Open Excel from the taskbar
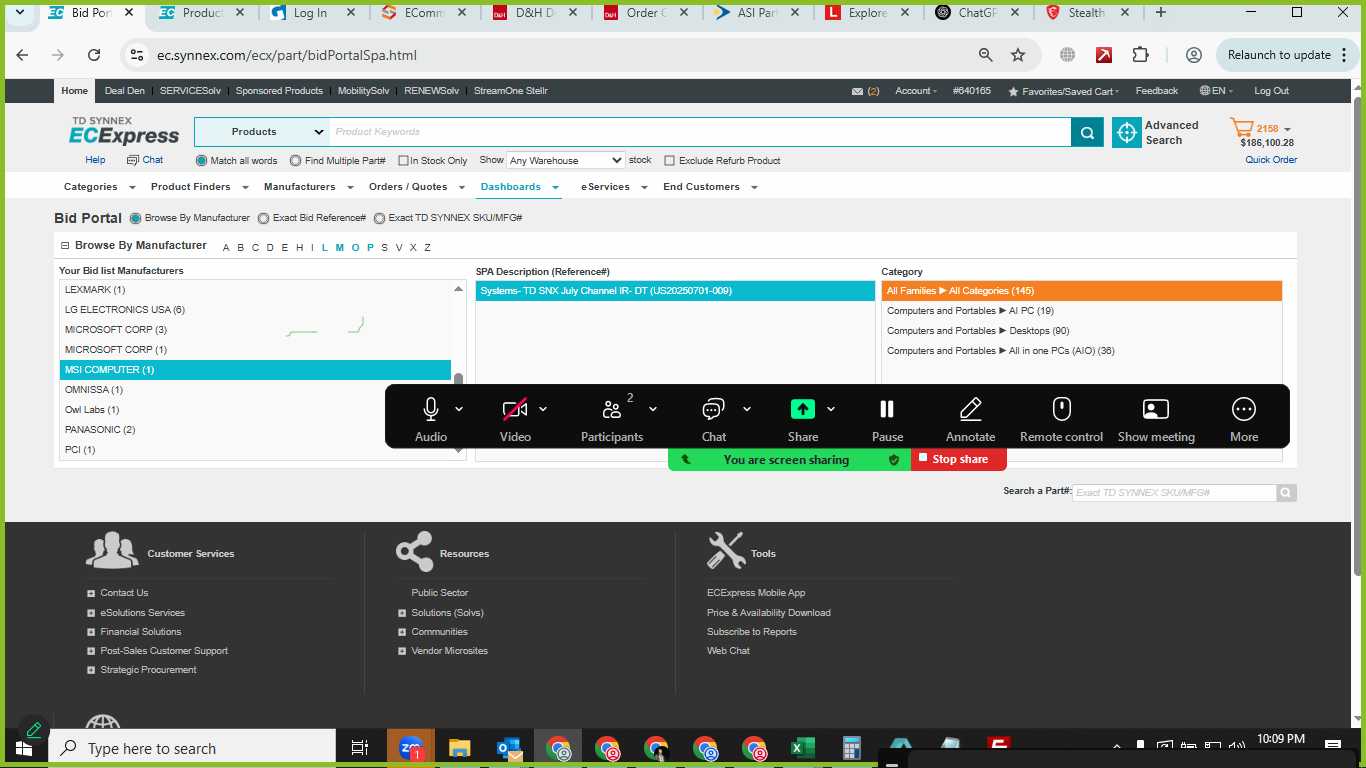Viewport: 1366px width, 768px height. tap(802, 748)
